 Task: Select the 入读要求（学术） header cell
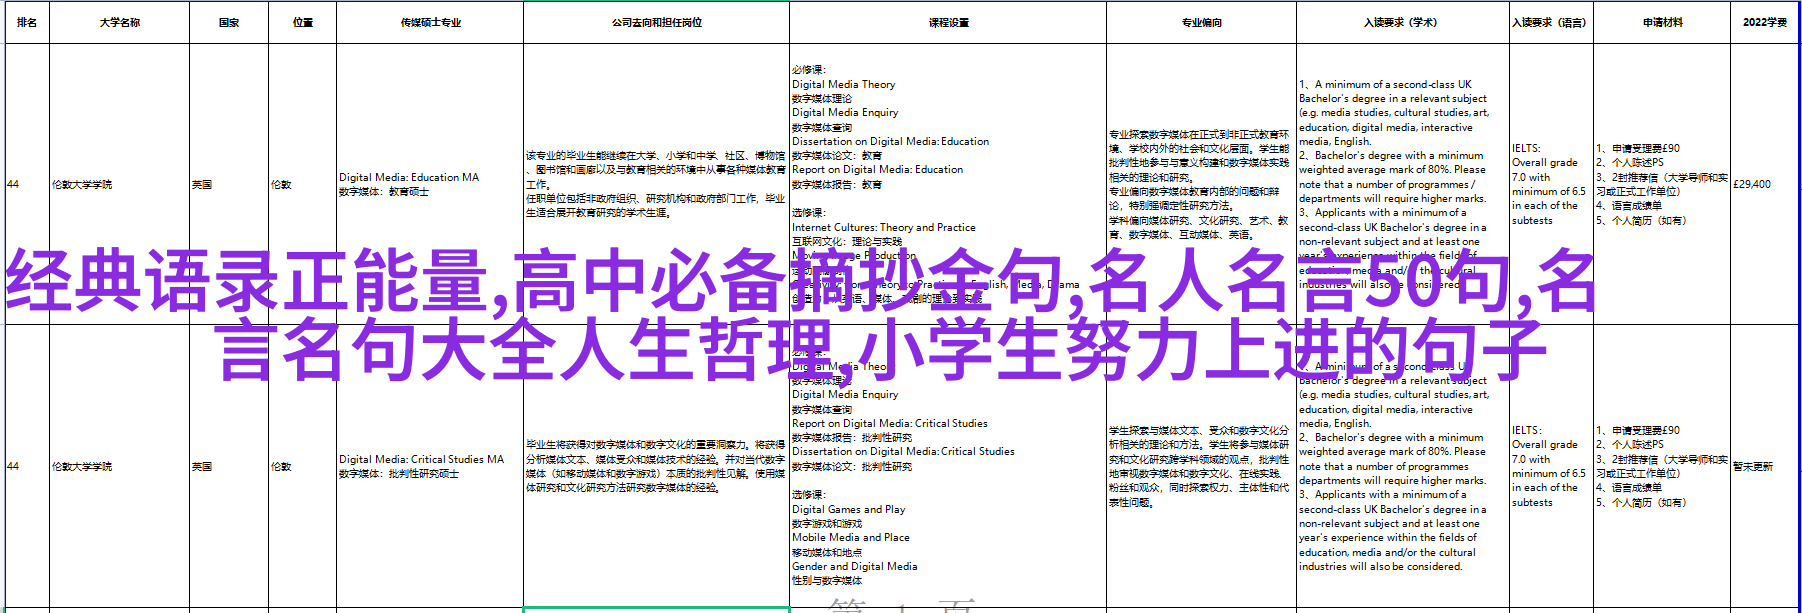click(1403, 22)
